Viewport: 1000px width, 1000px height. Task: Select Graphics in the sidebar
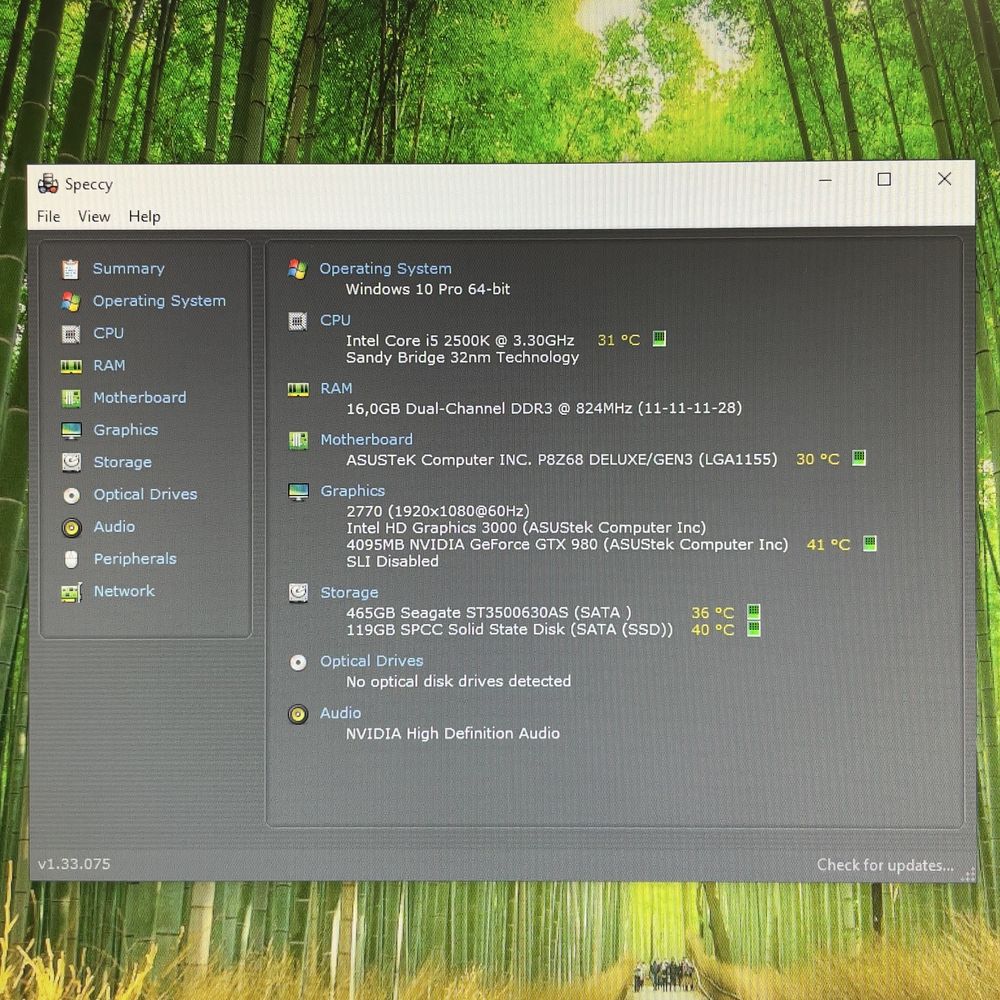[x=126, y=430]
